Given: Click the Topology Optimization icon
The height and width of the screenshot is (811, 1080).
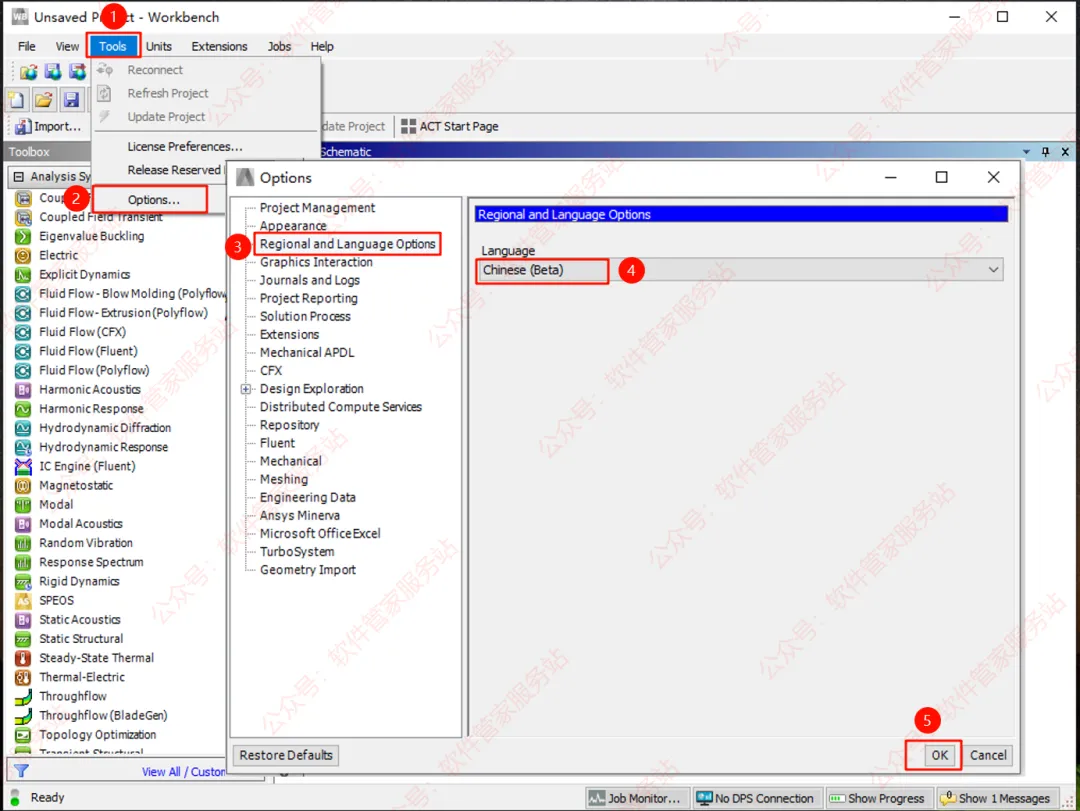Looking at the screenshot, I should (x=23, y=735).
